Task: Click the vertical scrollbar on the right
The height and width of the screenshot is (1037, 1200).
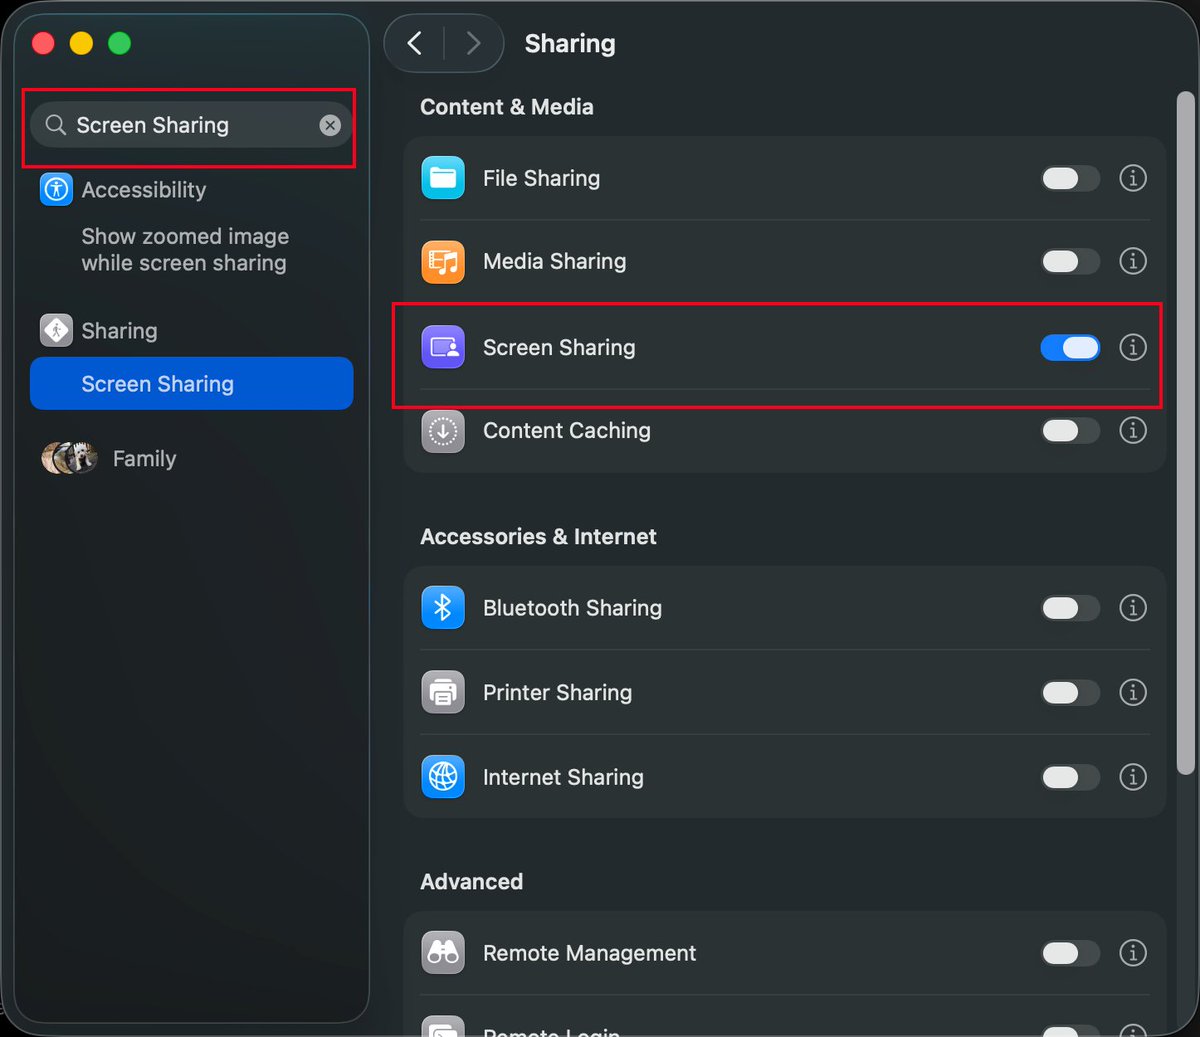Action: (1185, 433)
